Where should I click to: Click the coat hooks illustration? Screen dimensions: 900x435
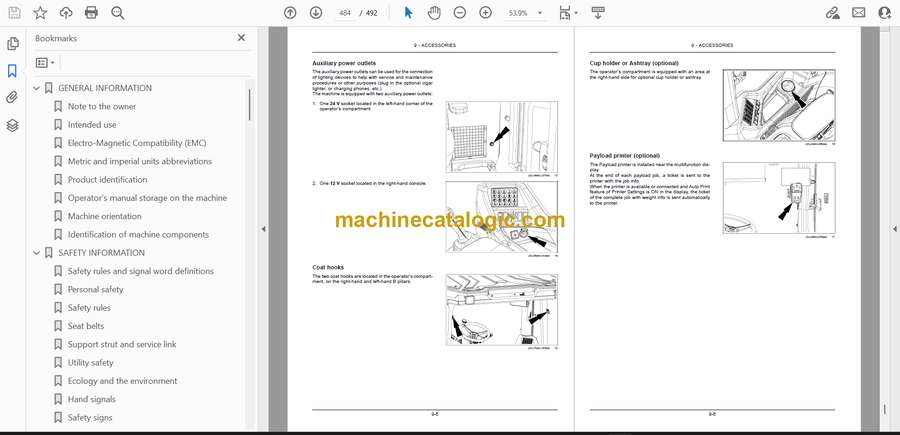point(502,309)
